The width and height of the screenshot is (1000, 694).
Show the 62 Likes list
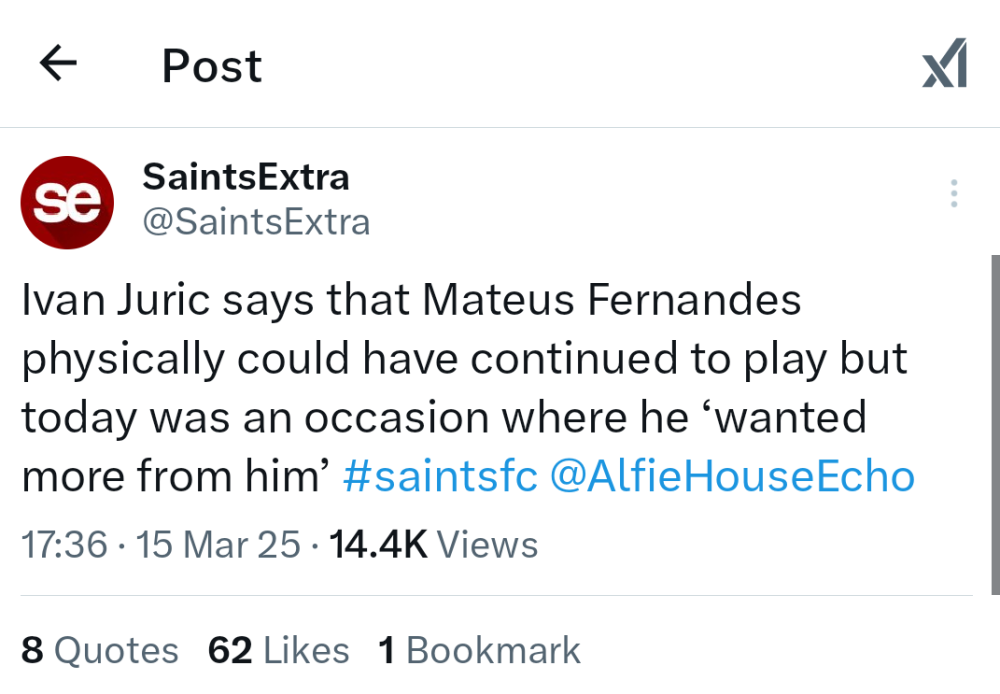[x=279, y=651]
